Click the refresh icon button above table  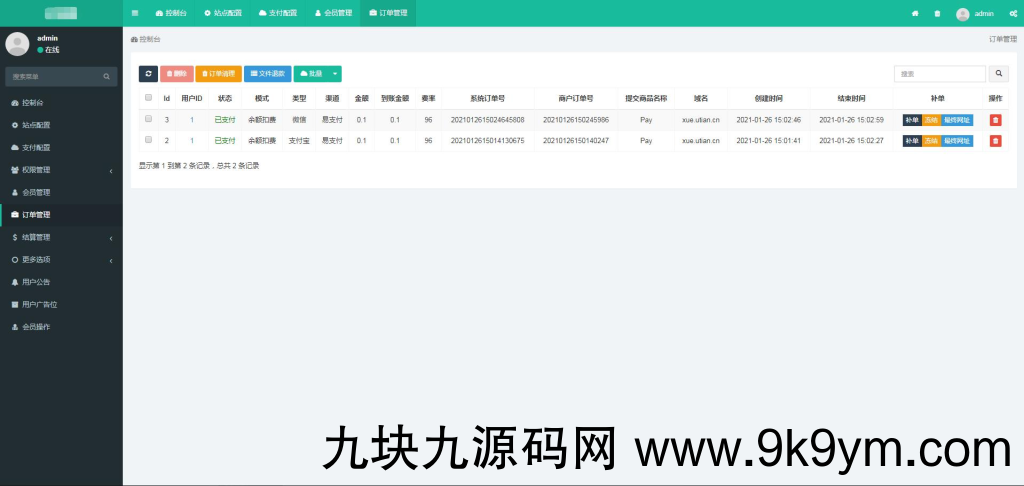tap(148, 74)
